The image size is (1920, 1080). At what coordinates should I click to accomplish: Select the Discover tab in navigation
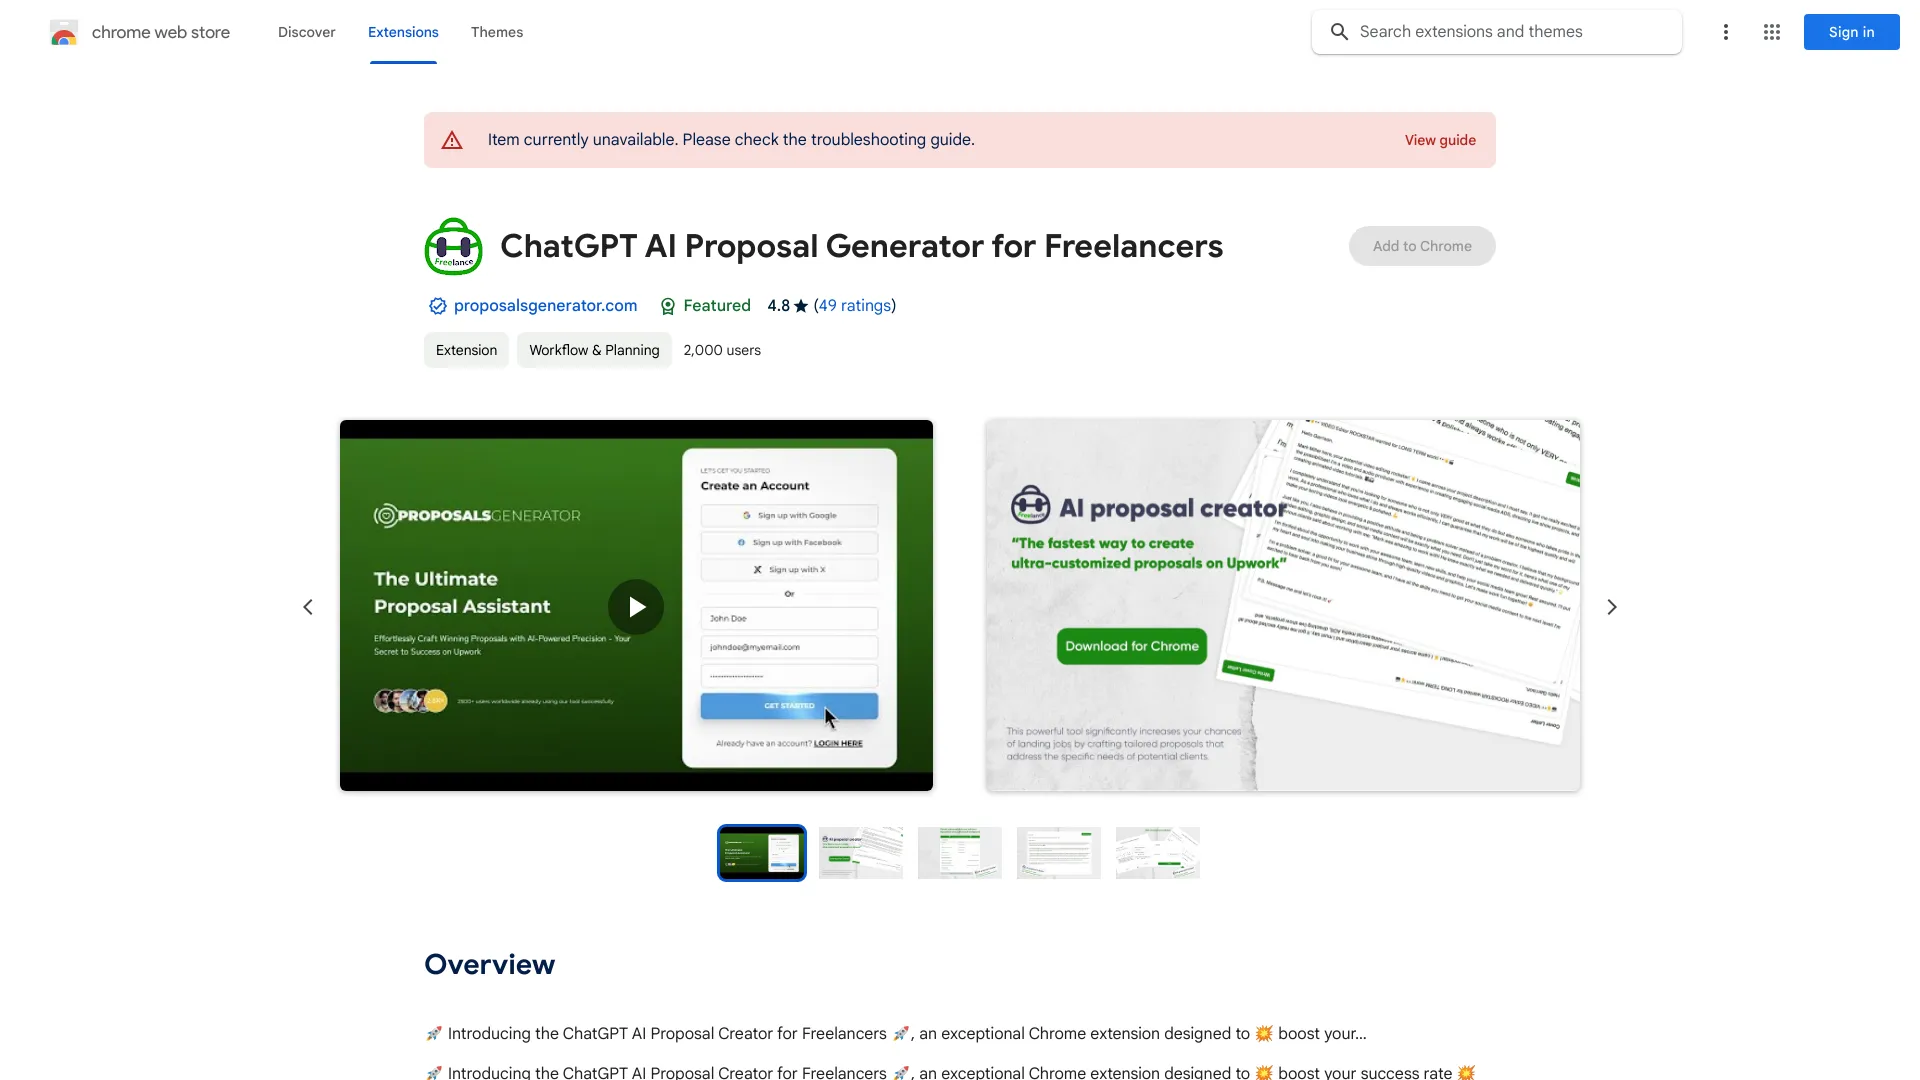coord(306,30)
